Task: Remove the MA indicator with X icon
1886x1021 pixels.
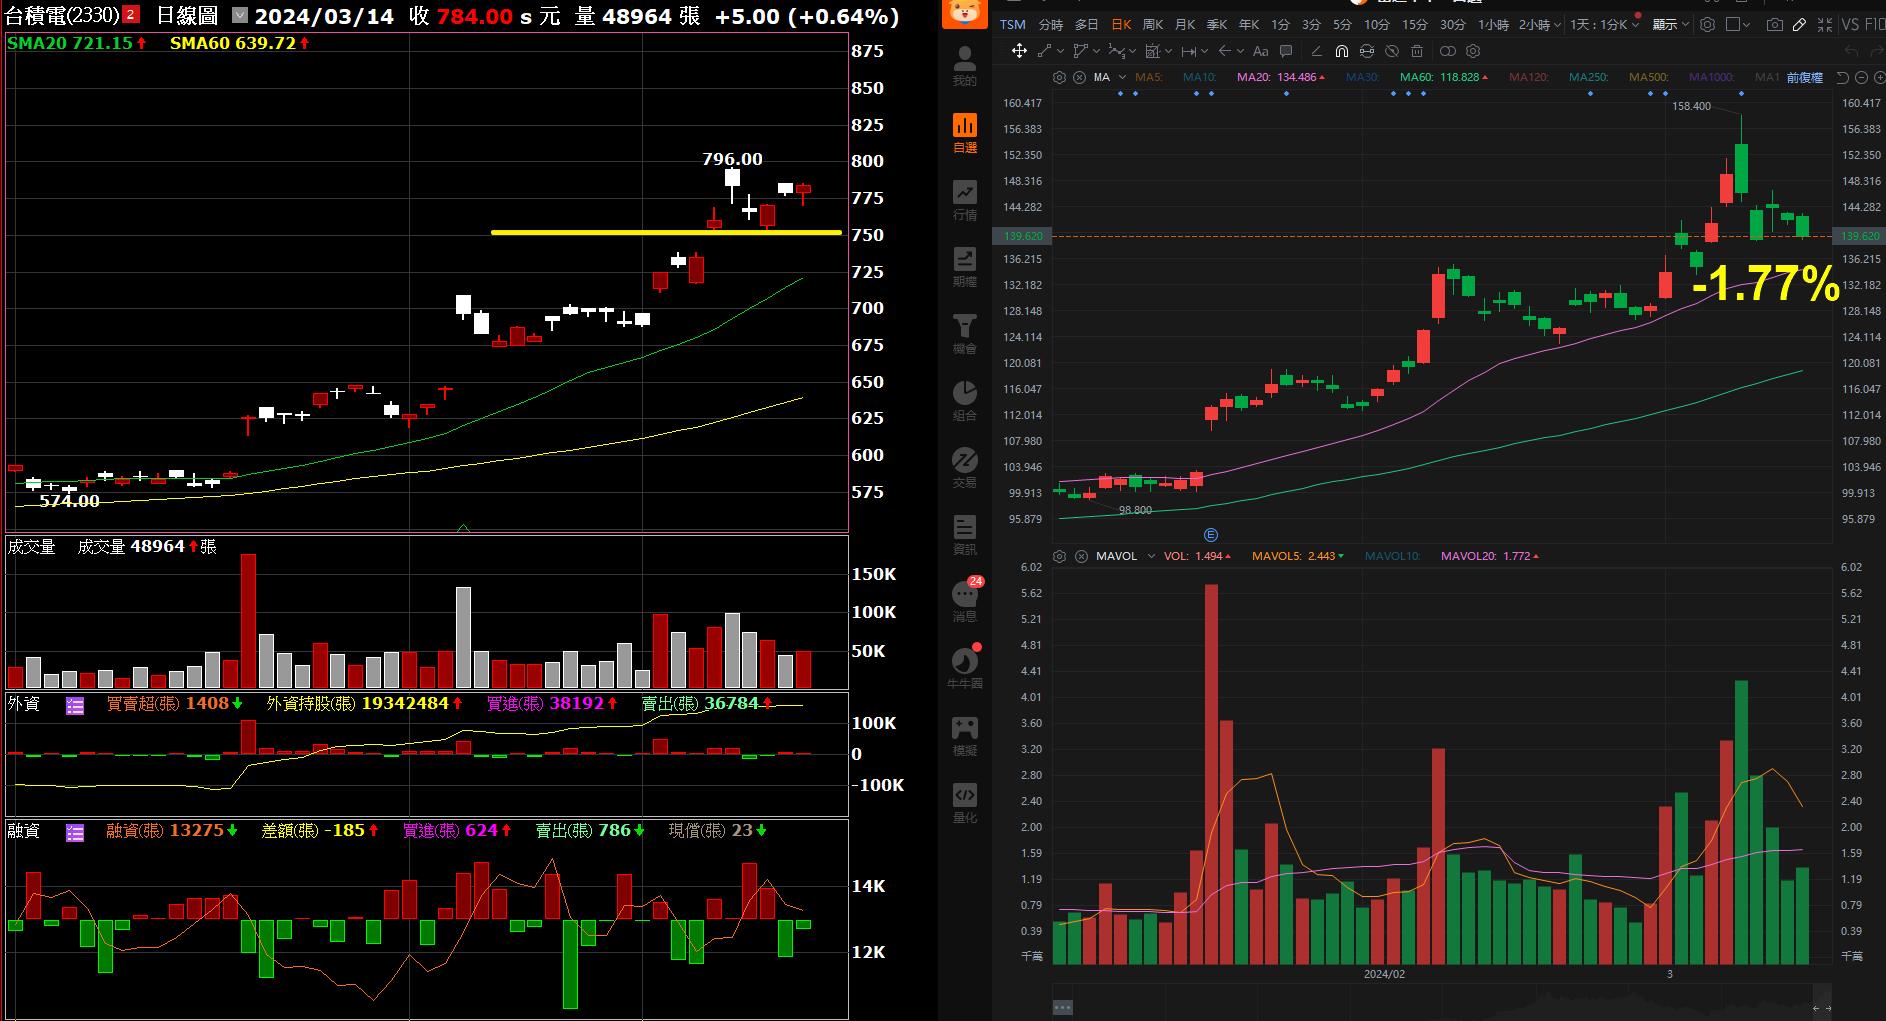Action: coord(1079,77)
